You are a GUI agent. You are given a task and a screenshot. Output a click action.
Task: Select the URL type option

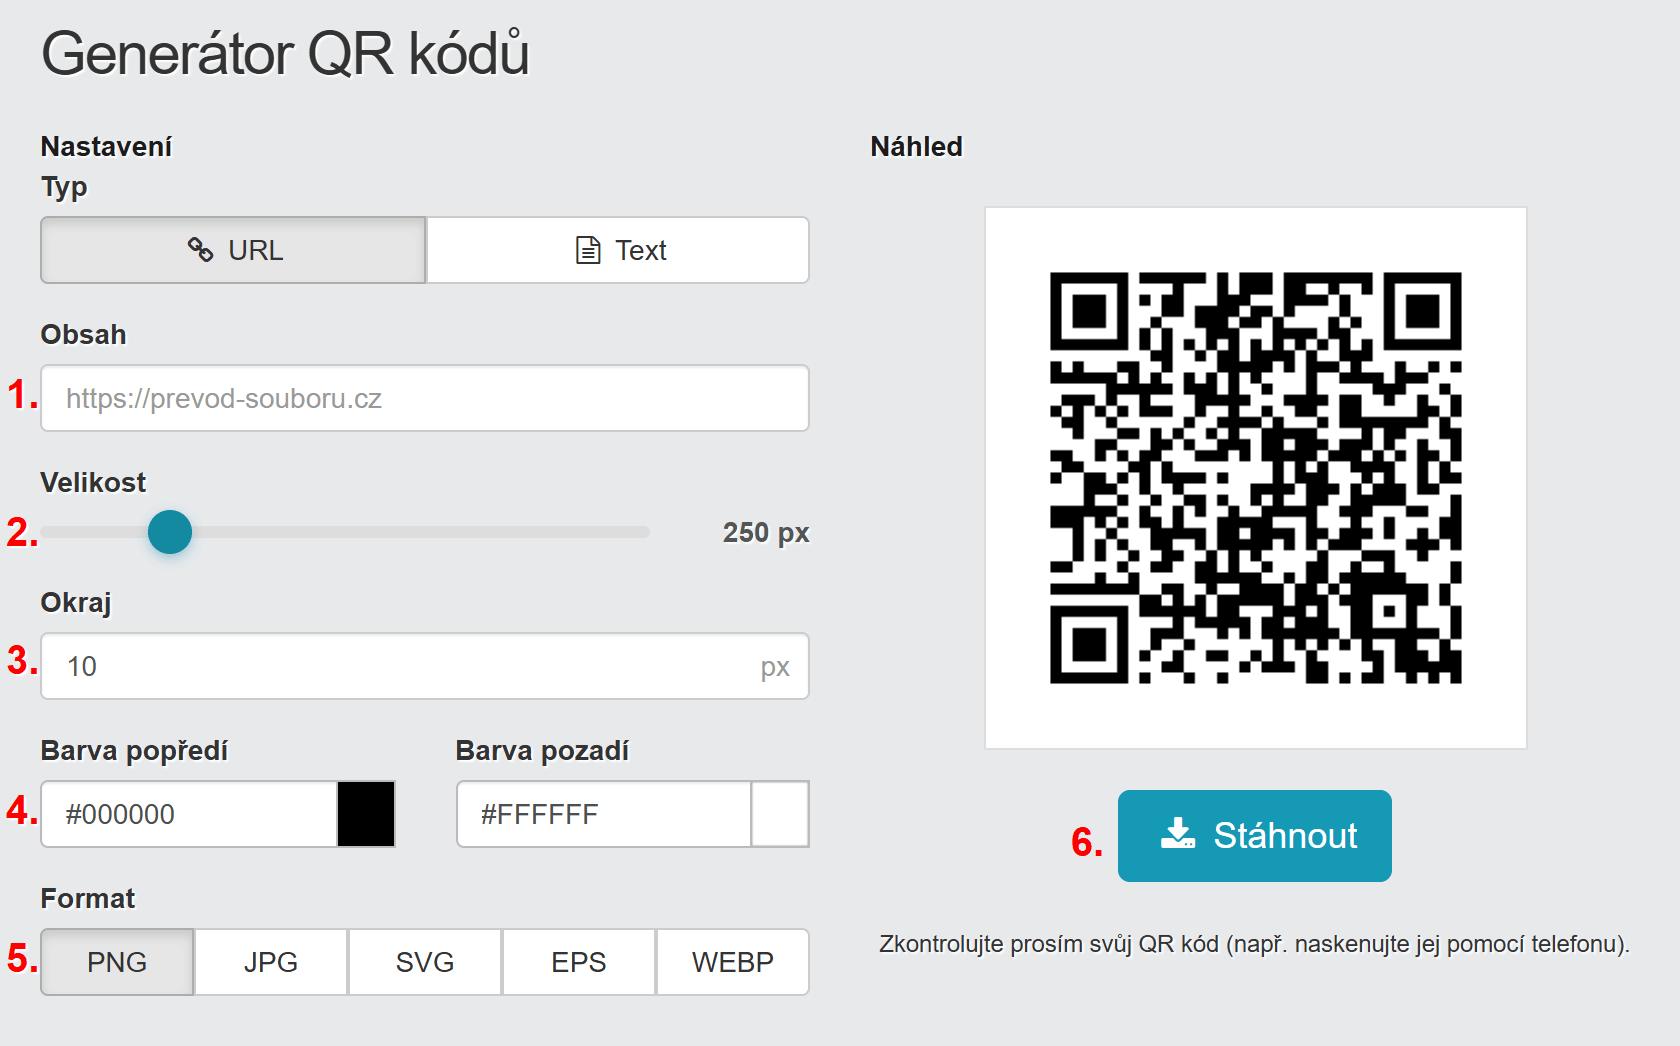234,250
